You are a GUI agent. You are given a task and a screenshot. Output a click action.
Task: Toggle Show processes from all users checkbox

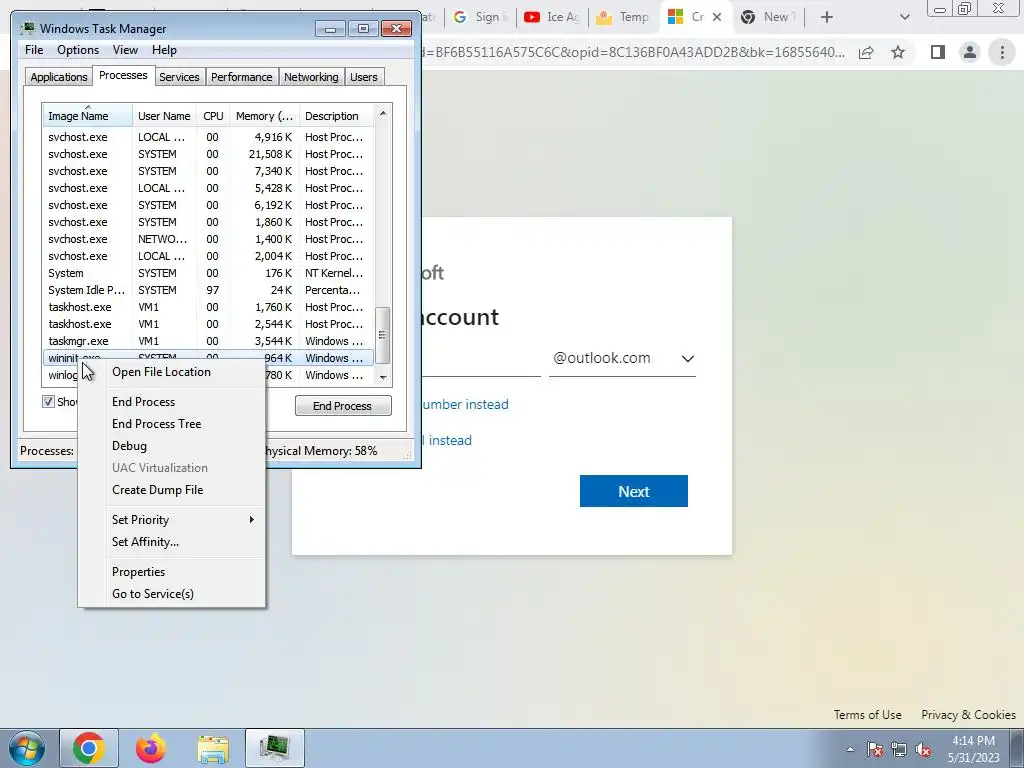point(48,402)
